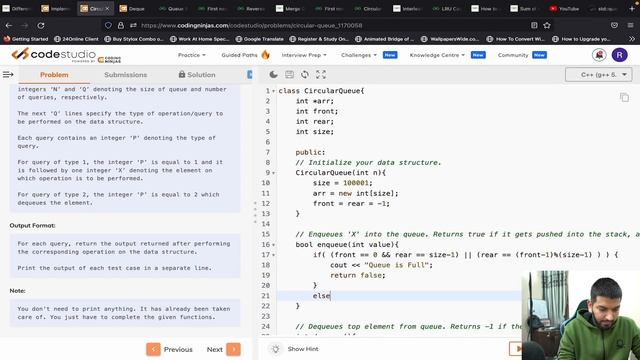The height and width of the screenshot is (360, 640).
Task: Open Getting Started bookmark
Action: click(x=26, y=39)
